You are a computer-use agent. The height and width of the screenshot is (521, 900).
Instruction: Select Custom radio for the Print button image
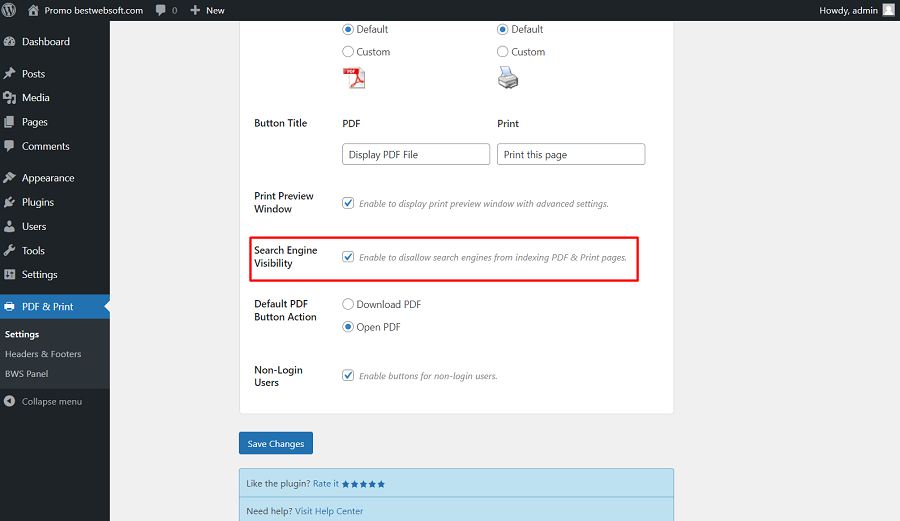coord(503,52)
